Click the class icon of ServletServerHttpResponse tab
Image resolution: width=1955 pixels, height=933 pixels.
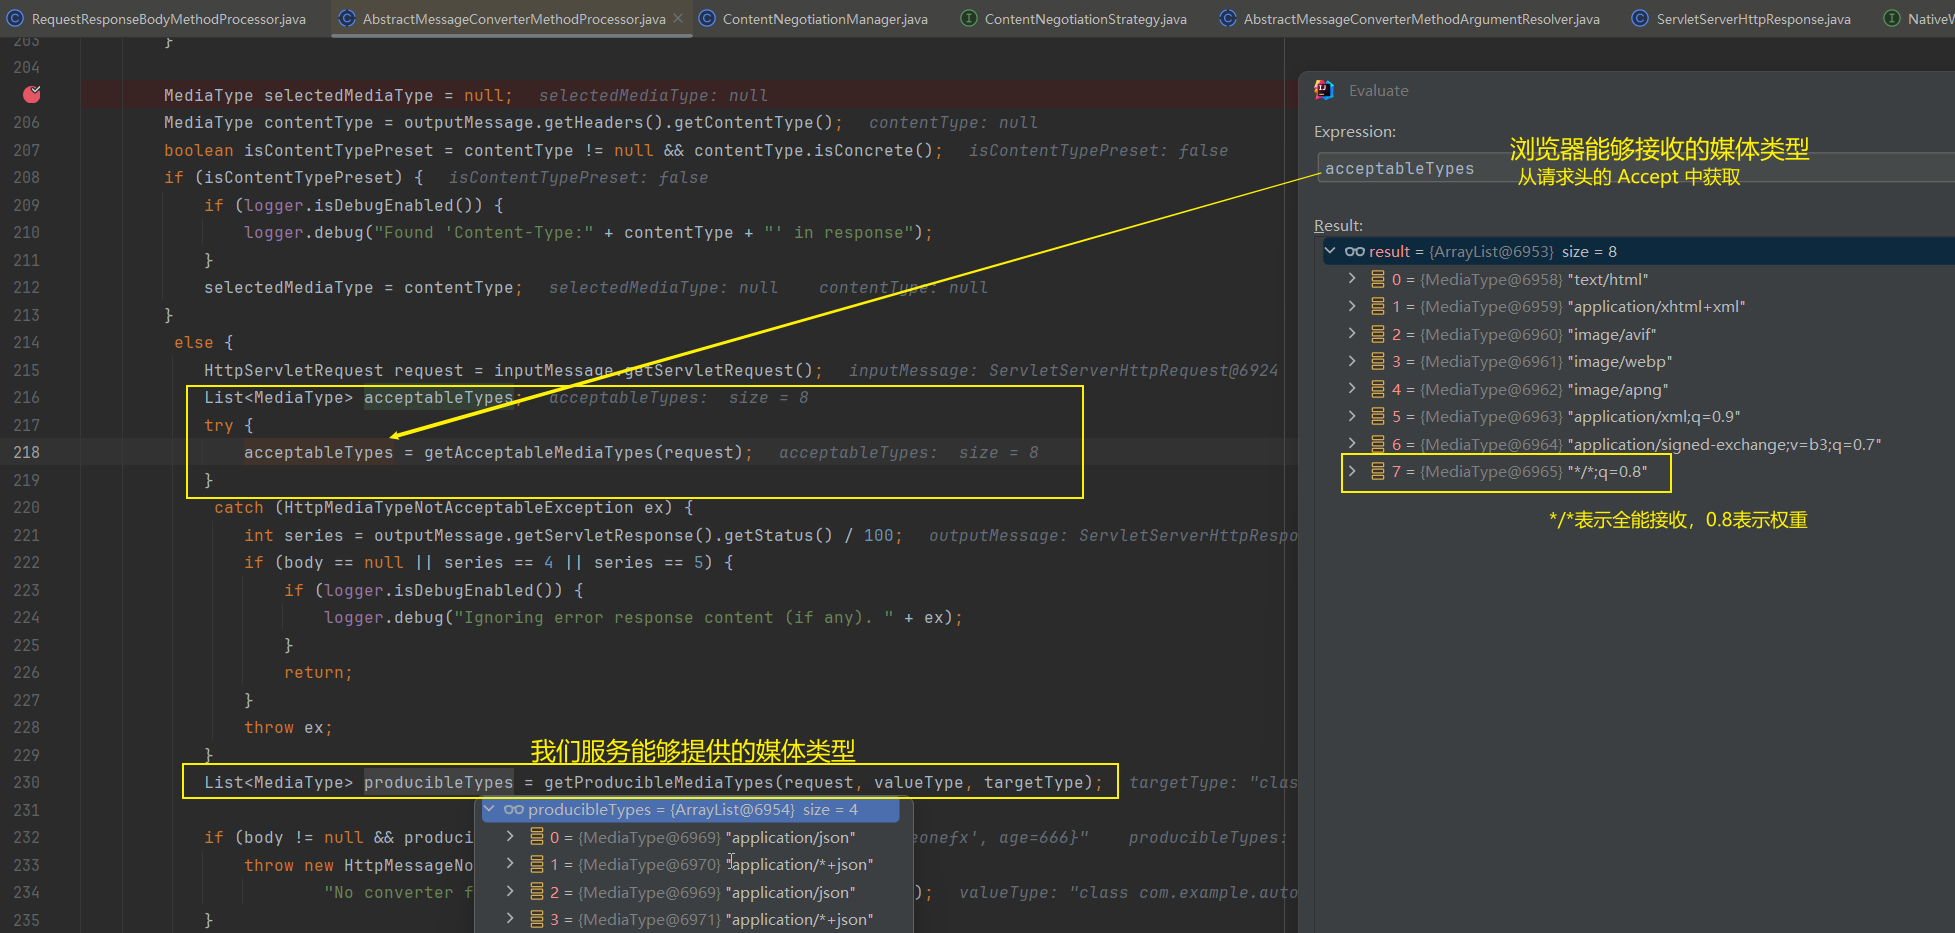[x=1640, y=19]
